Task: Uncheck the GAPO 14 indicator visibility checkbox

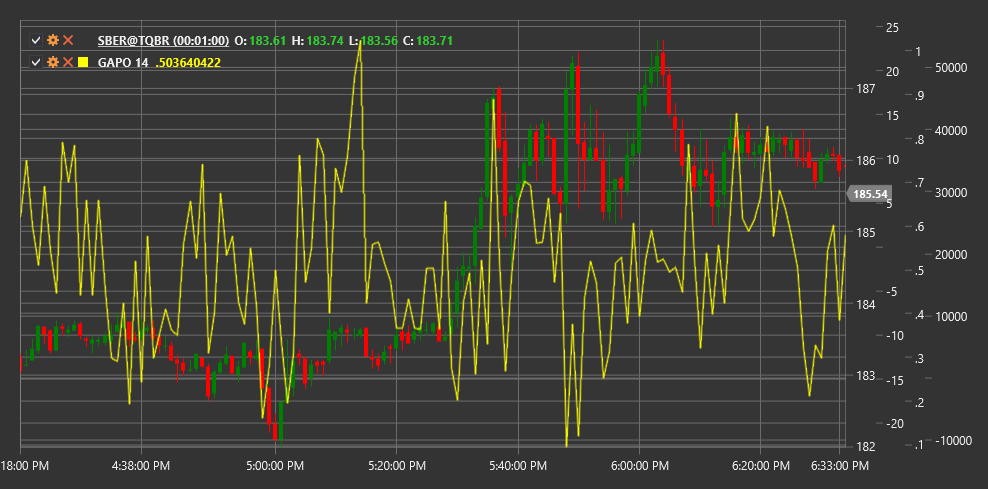Action: [x=36, y=62]
